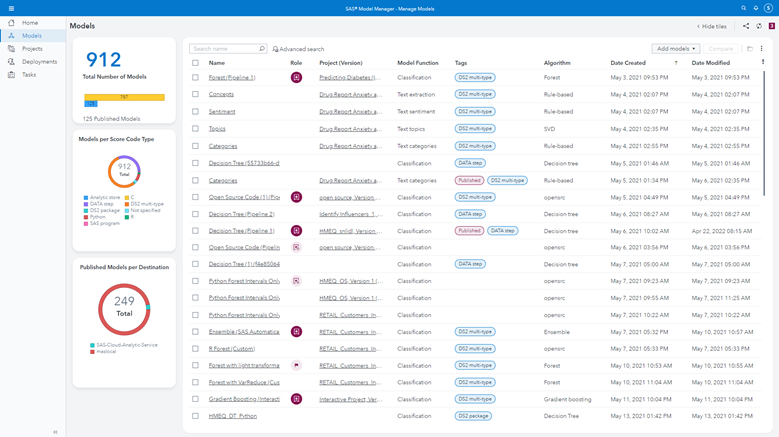
Task: Open the vertical ellipsis more-actions menu
Action: [x=762, y=48]
